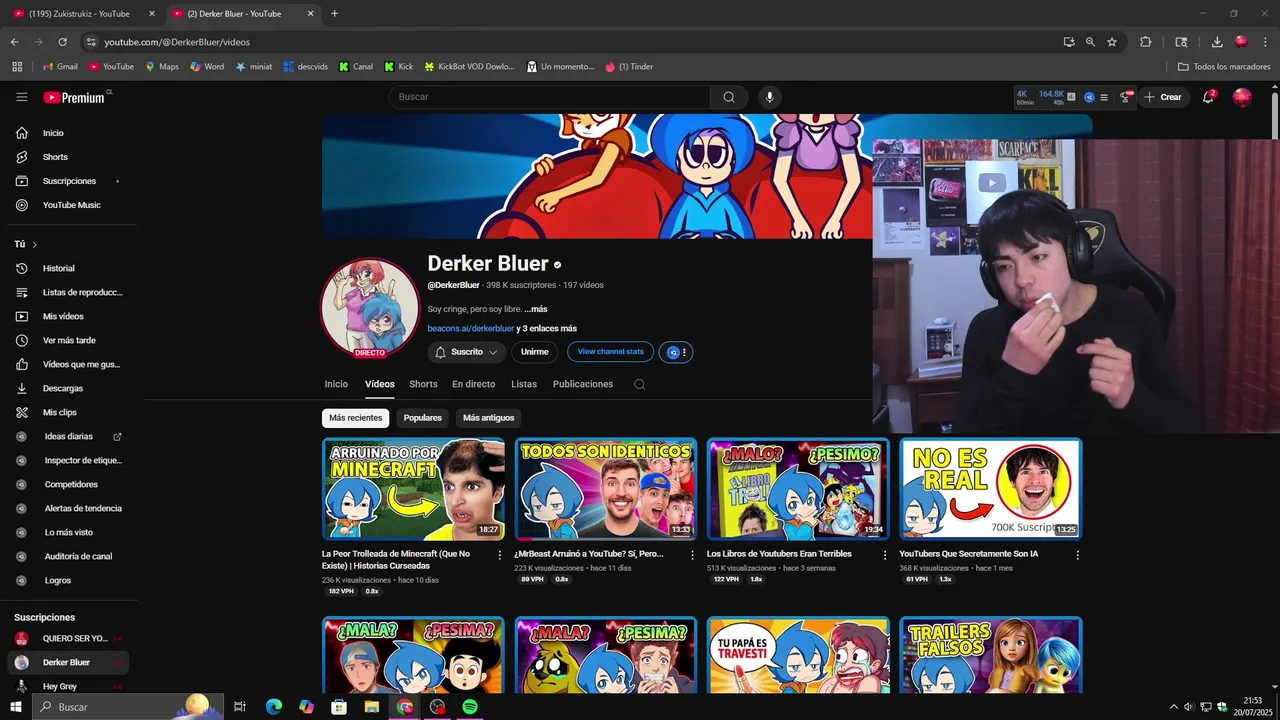Open 'Los Libros de Youtubers' video options
Viewport: 1280px width, 720px height.
(885, 555)
